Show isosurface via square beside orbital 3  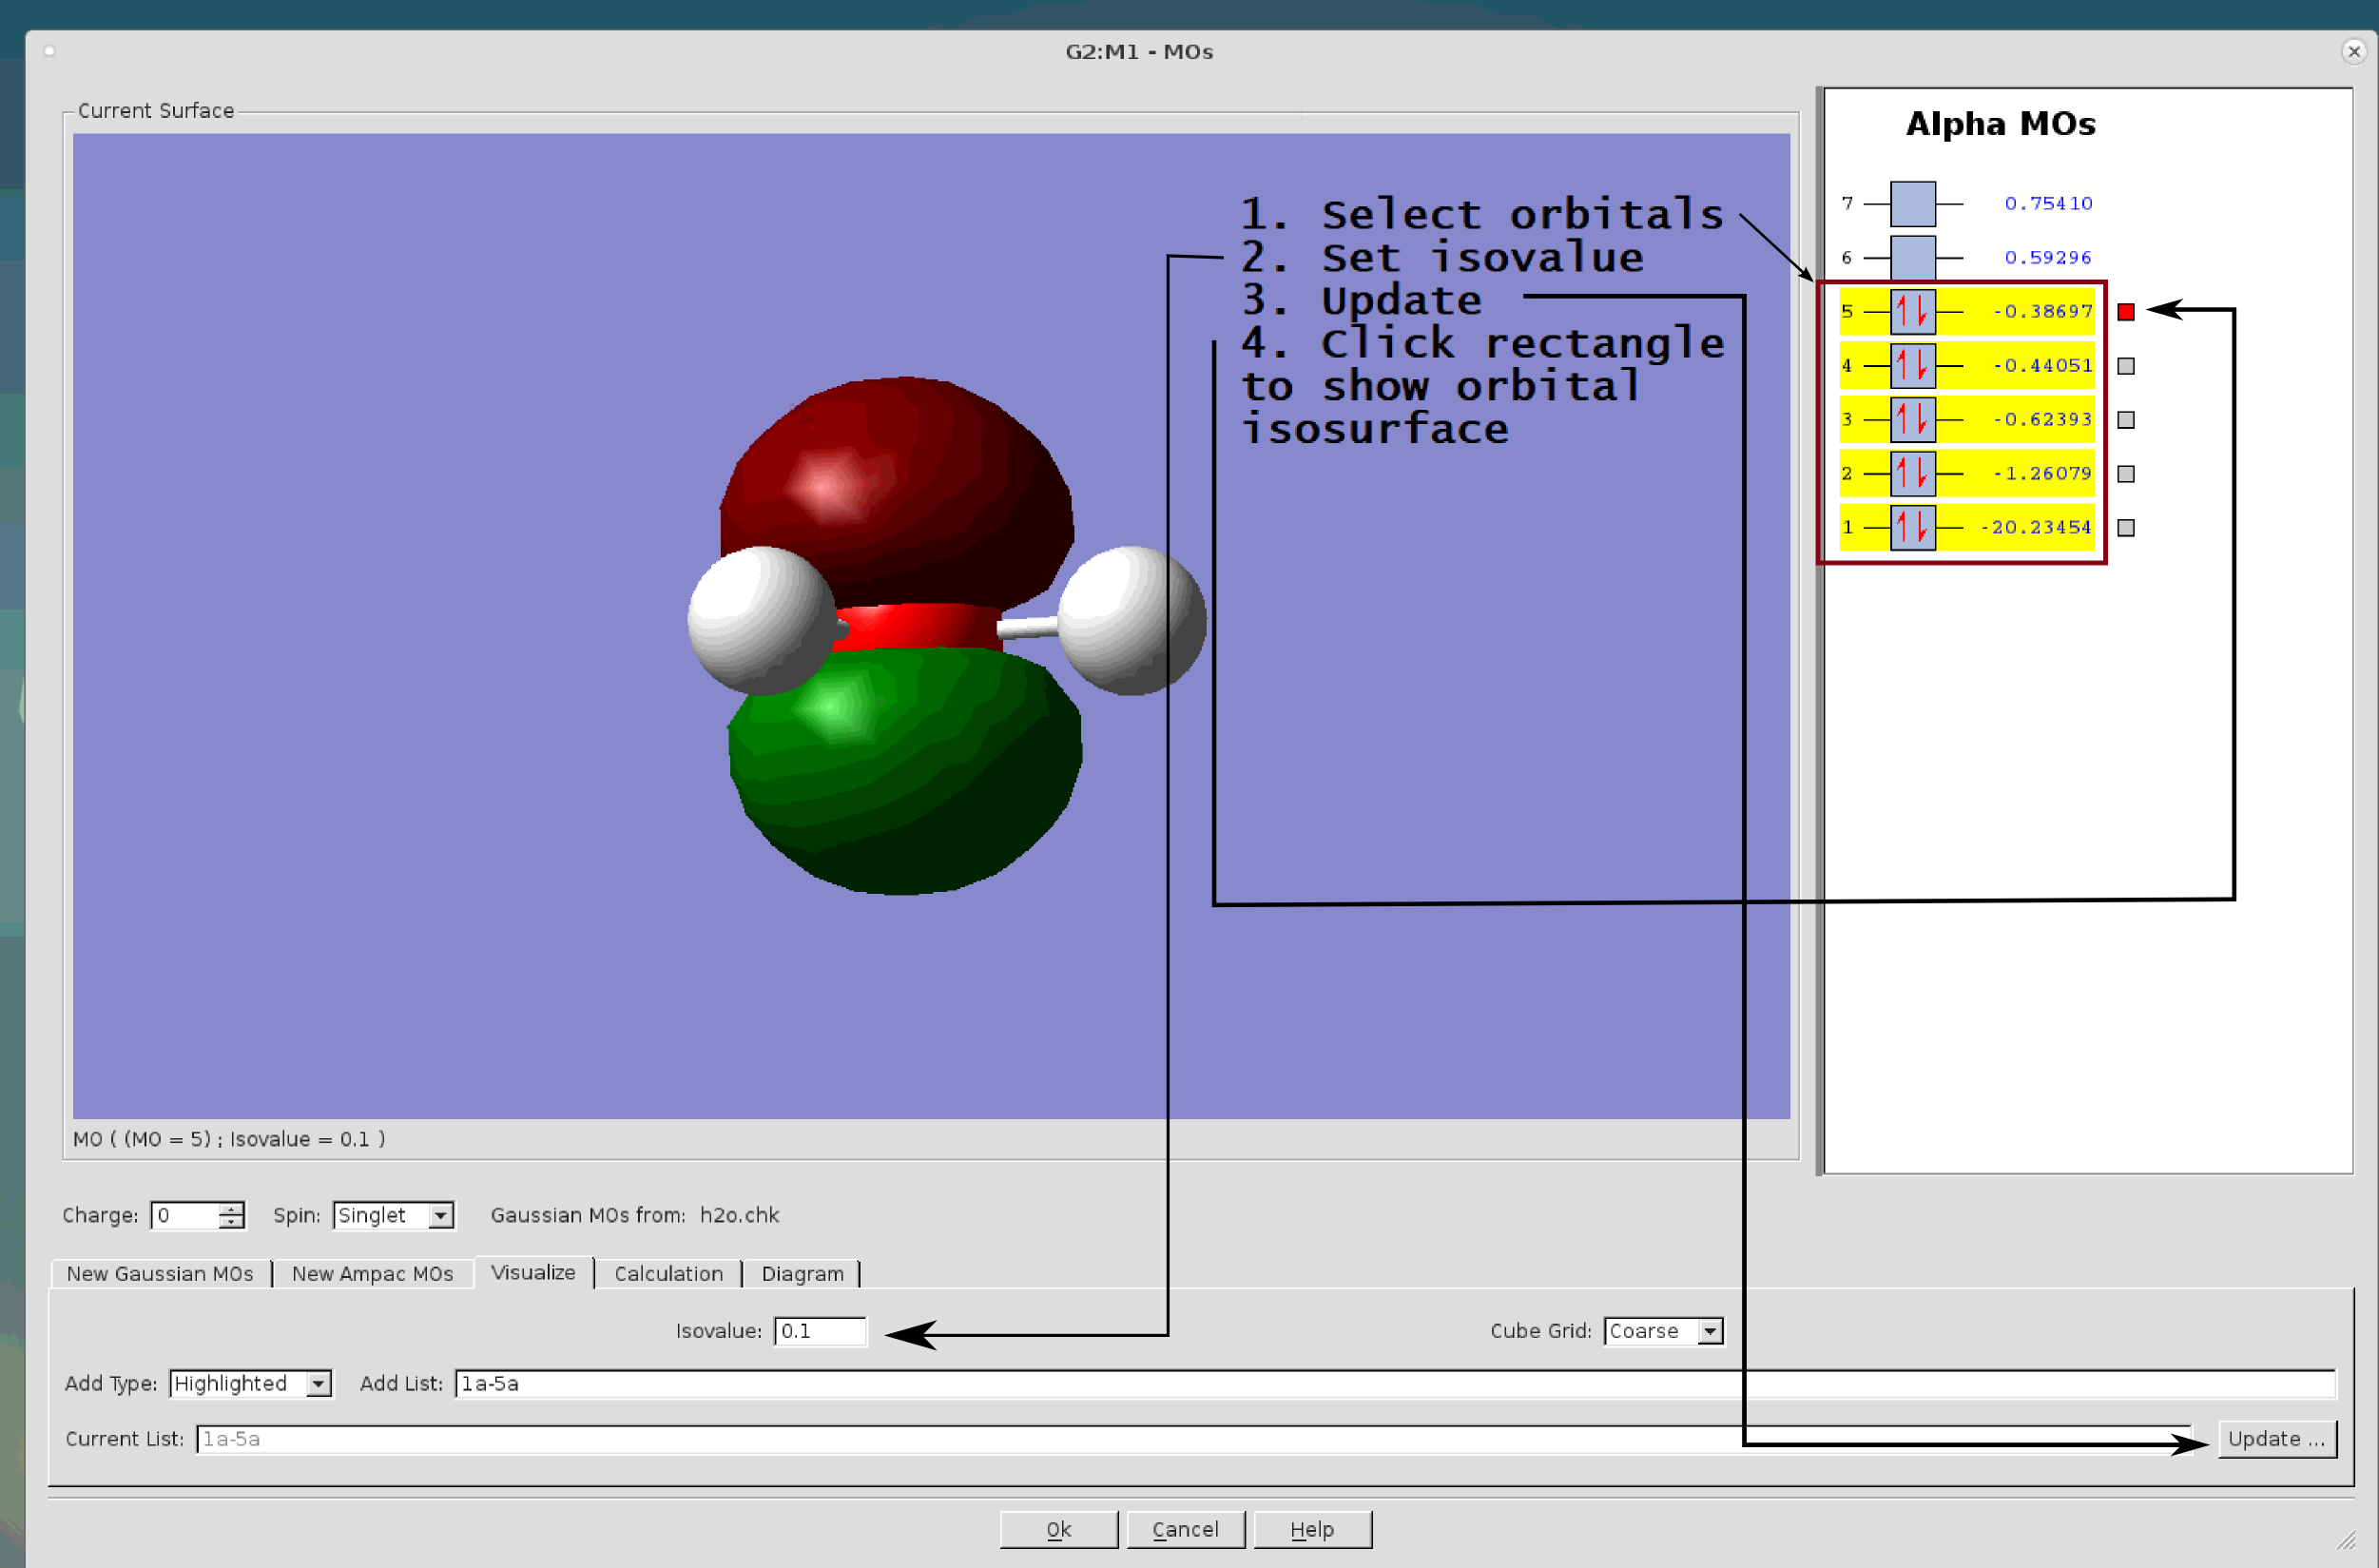tap(2126, 420)
